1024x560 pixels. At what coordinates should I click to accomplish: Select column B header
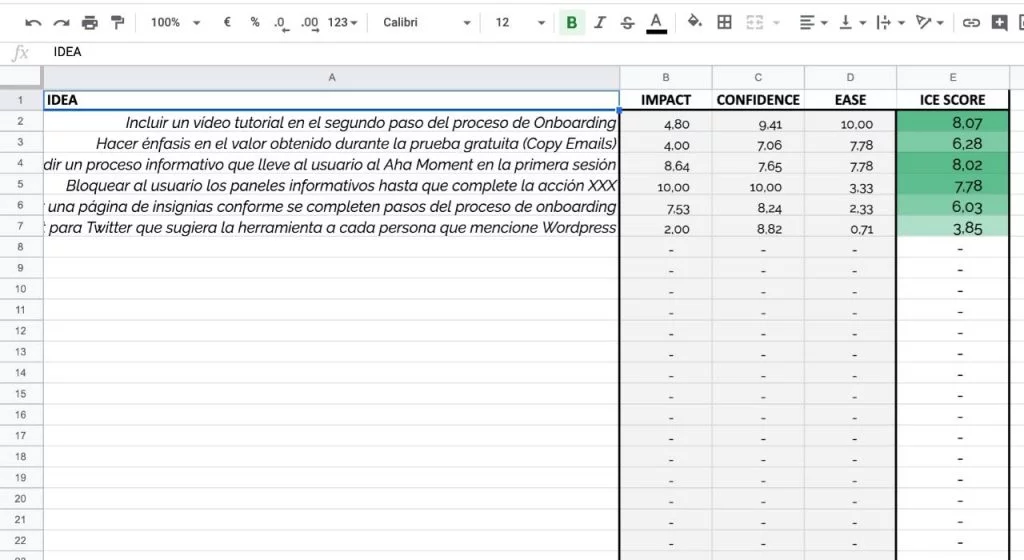click(666, 77)
